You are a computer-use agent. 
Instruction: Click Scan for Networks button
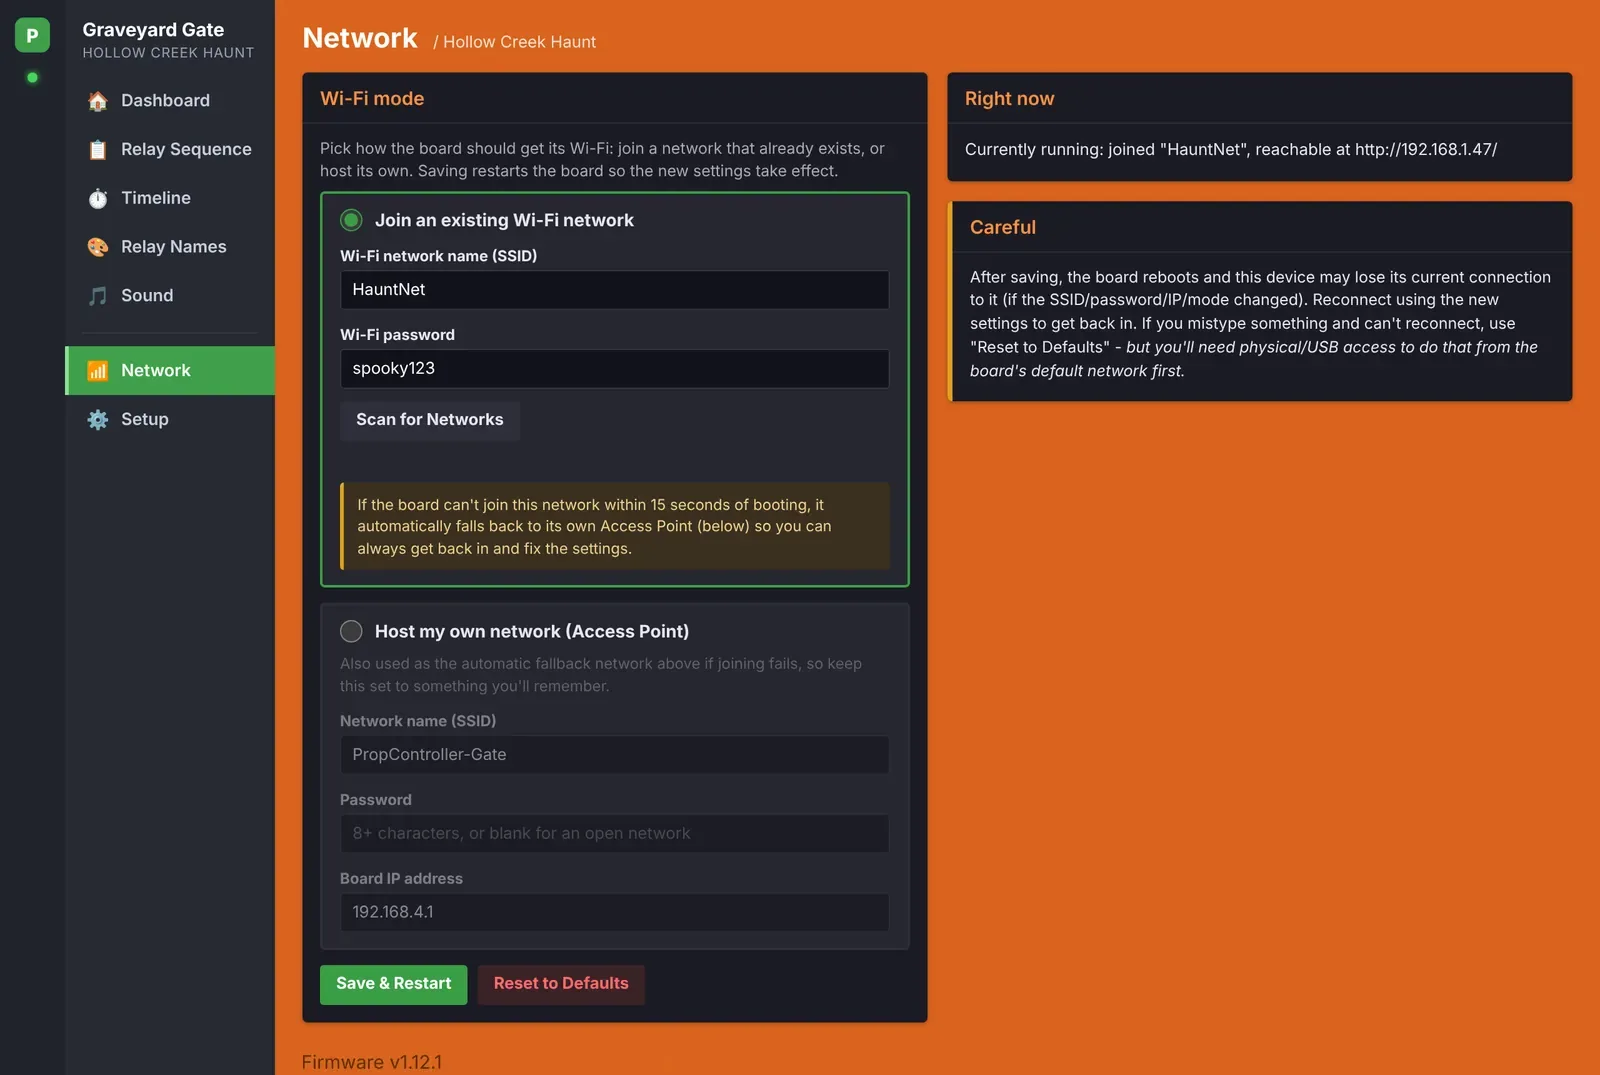coord(430,420)
